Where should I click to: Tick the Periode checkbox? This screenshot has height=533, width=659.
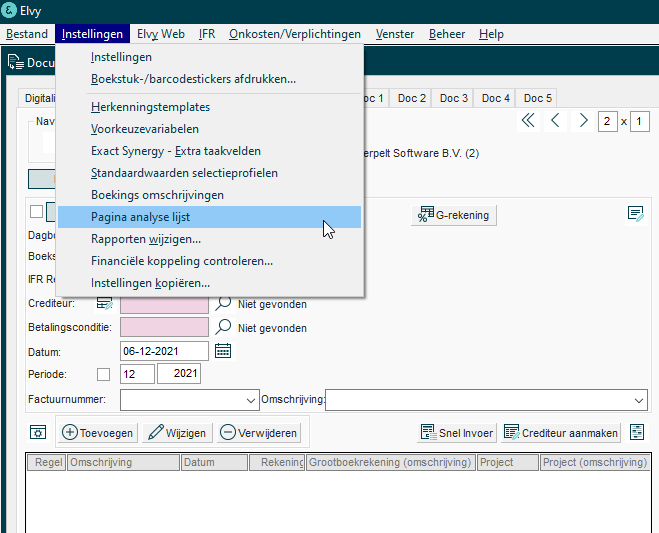point(103,375)
